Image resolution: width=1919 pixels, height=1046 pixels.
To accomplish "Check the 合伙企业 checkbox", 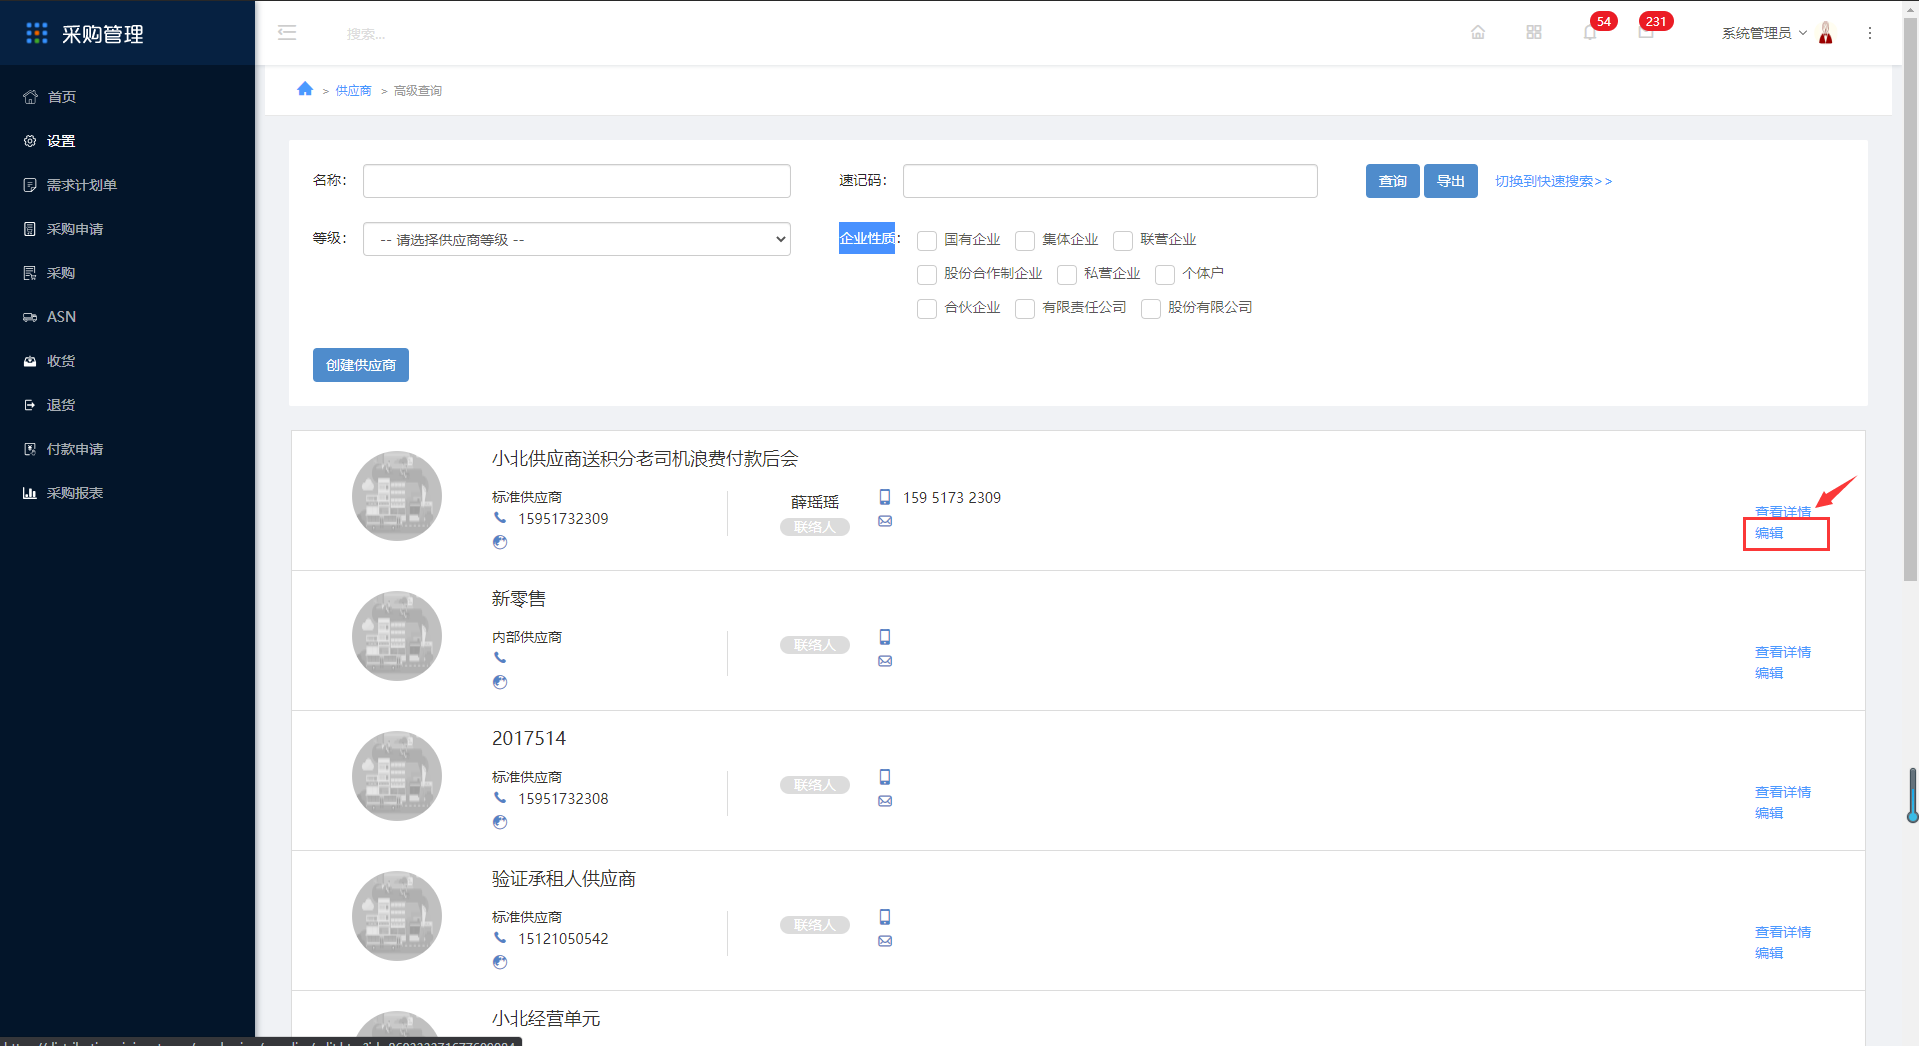I will 927,309.
